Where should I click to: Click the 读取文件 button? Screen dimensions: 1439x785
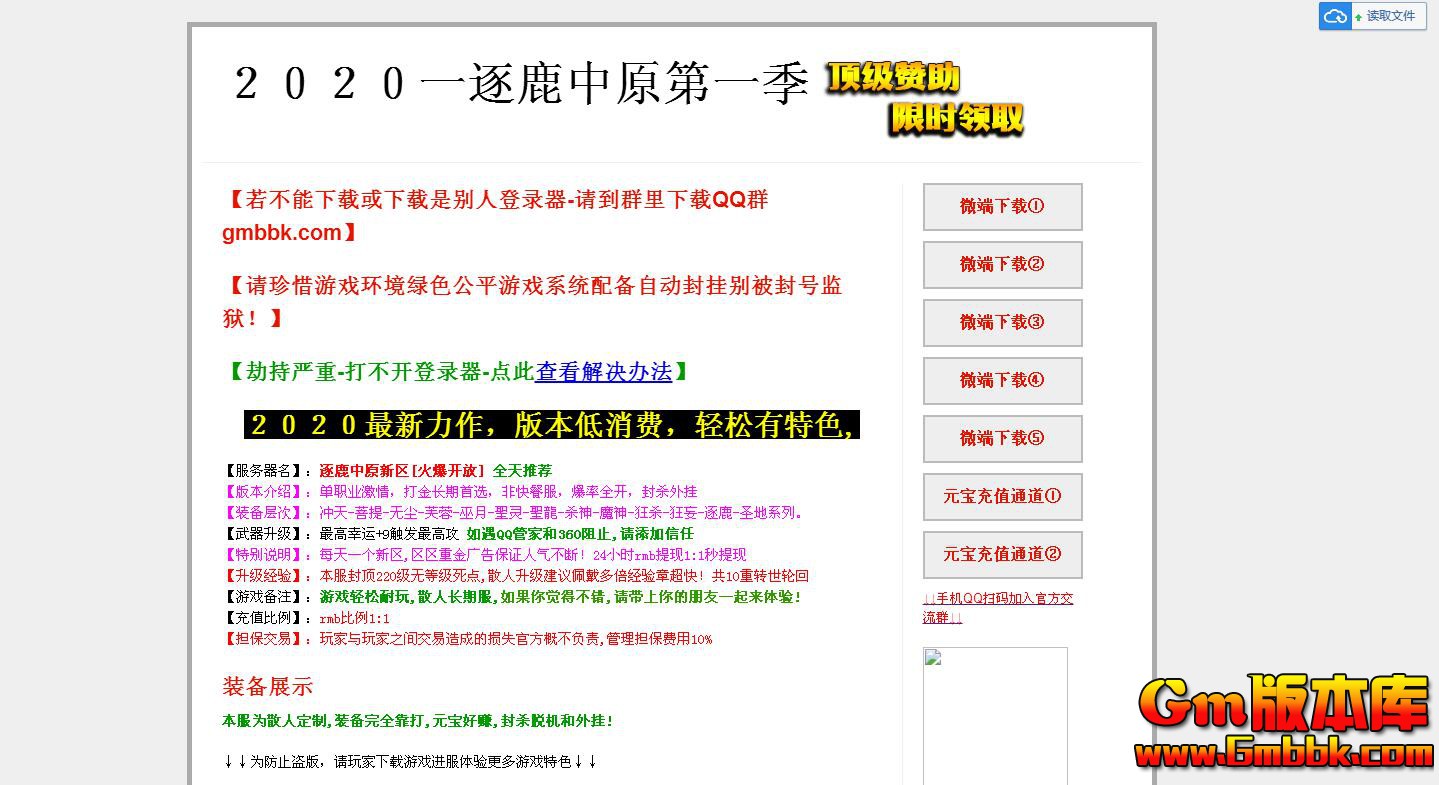click(x=1386, y=16)
